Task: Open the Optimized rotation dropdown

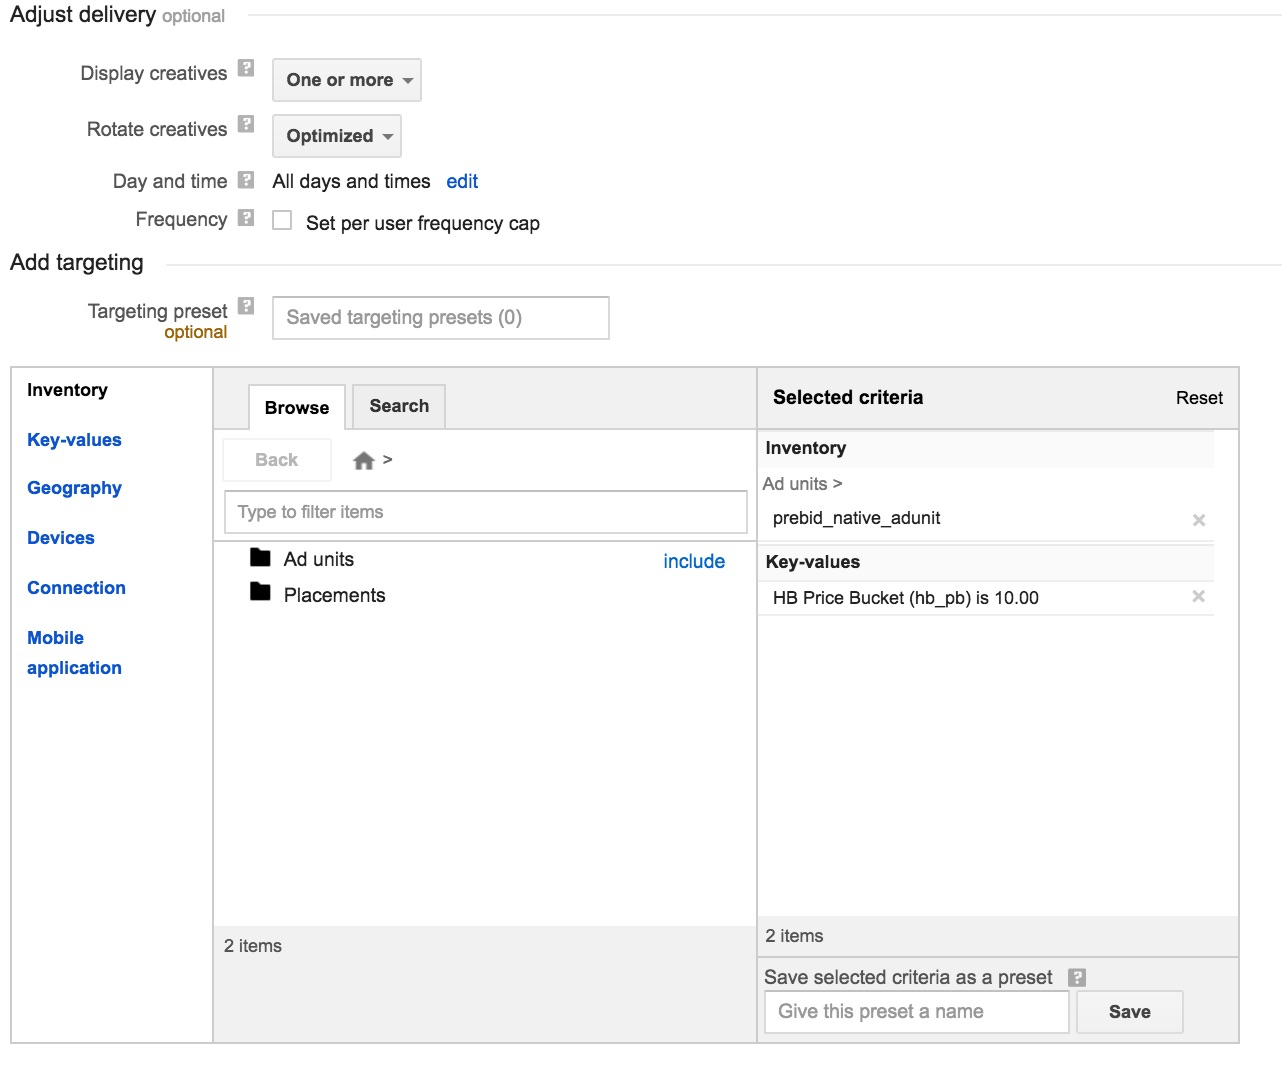Action: coord(336,136)
